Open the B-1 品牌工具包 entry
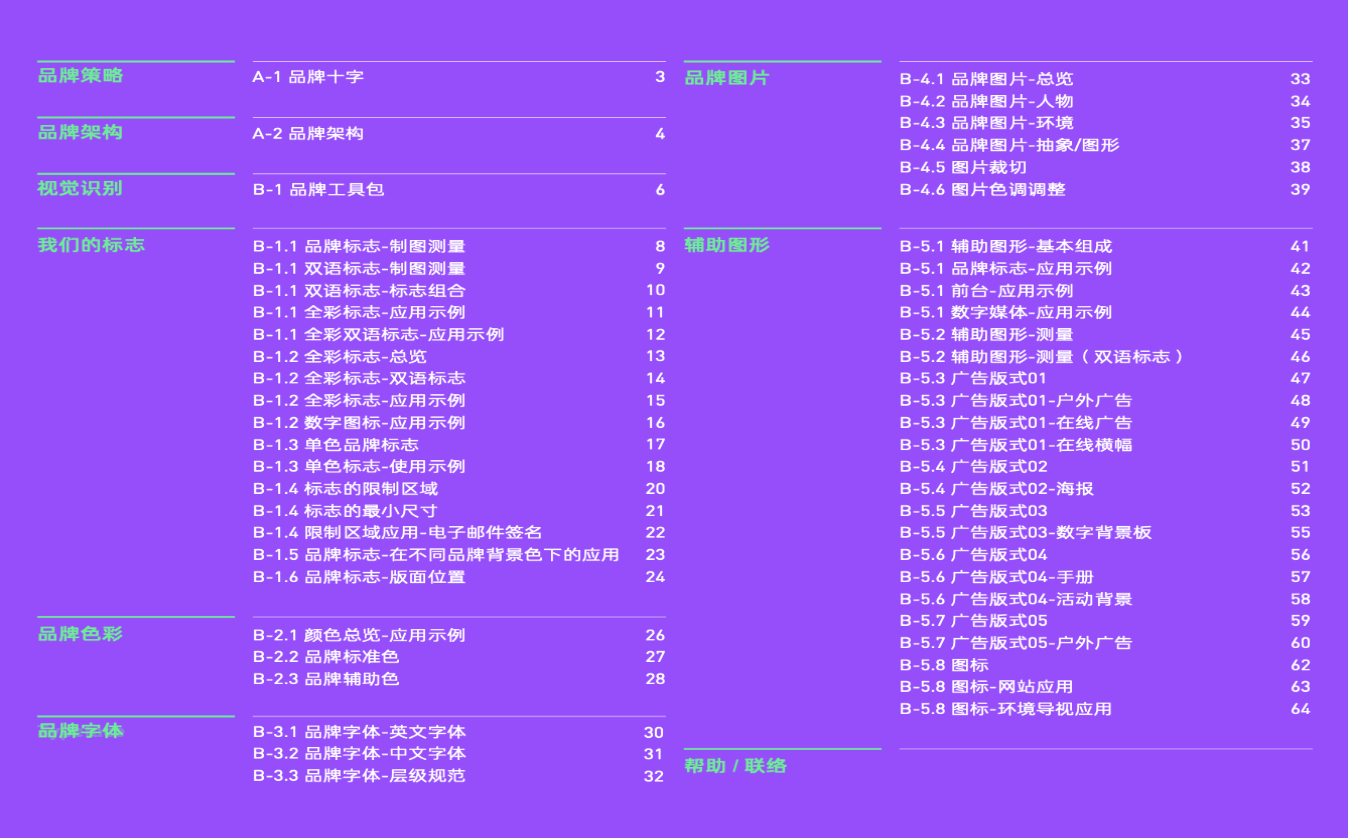 (x=318, y=190)
